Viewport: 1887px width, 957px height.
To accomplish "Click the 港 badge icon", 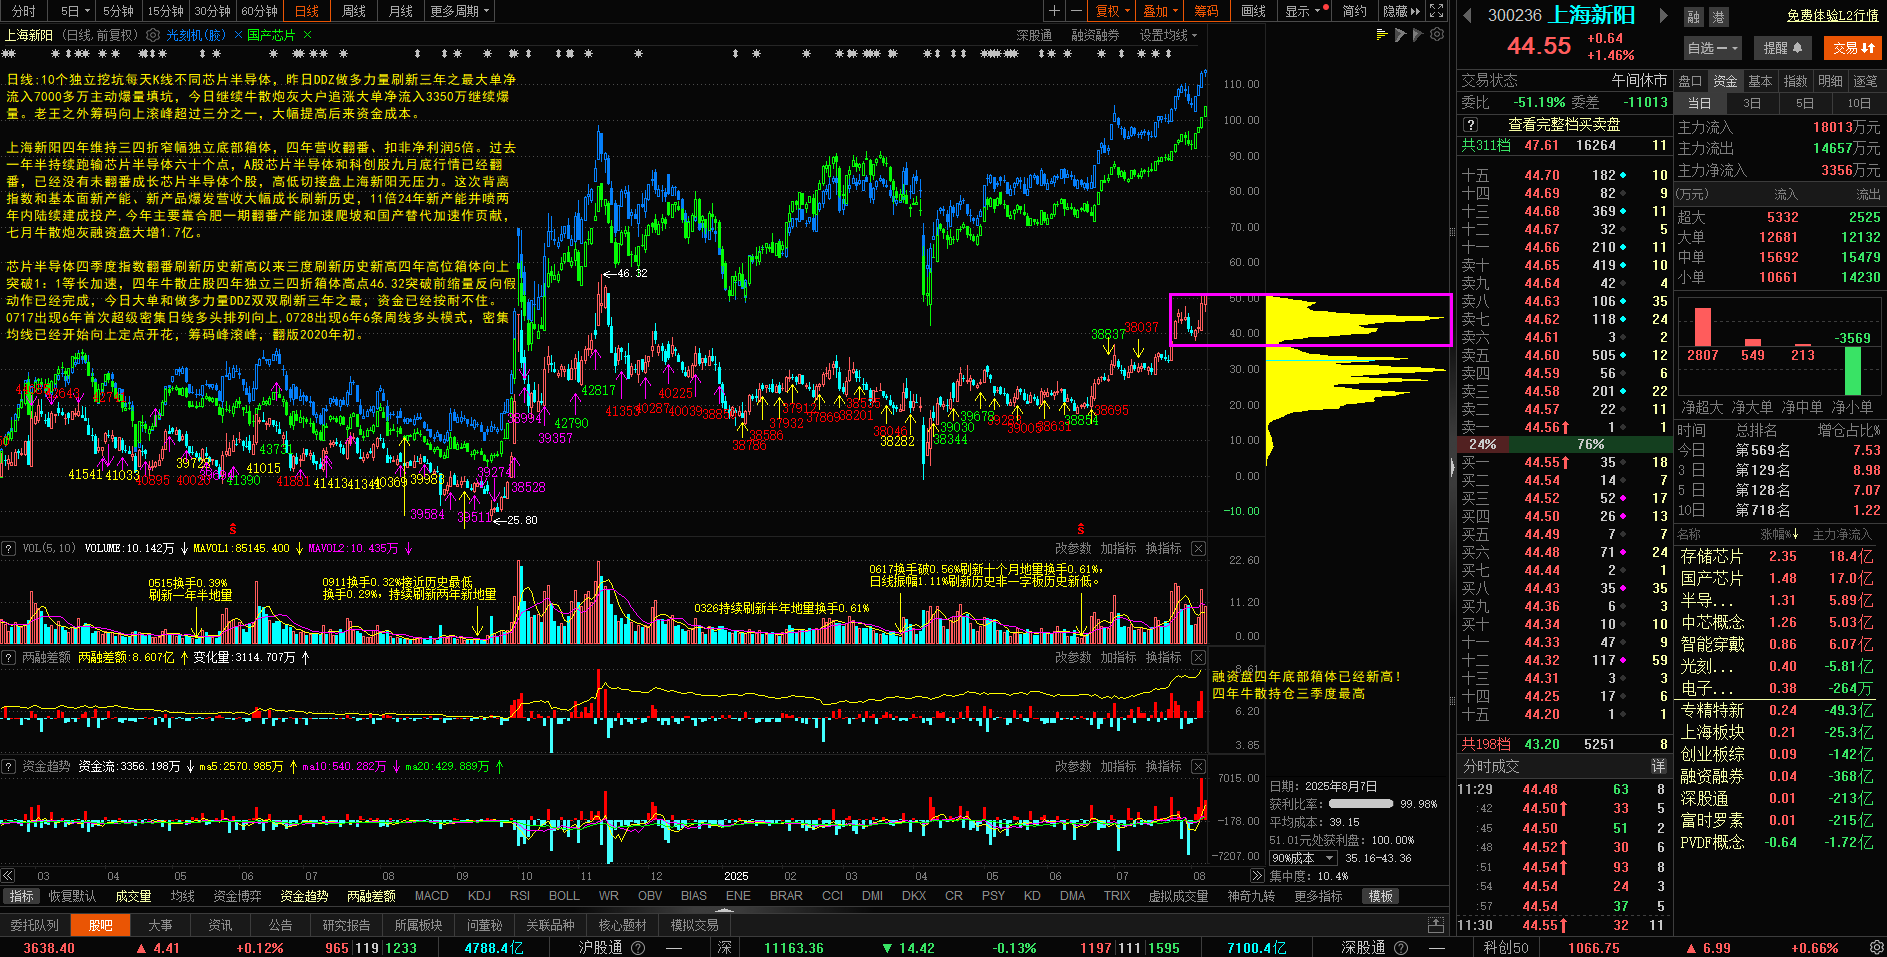I will (1718, 17).
